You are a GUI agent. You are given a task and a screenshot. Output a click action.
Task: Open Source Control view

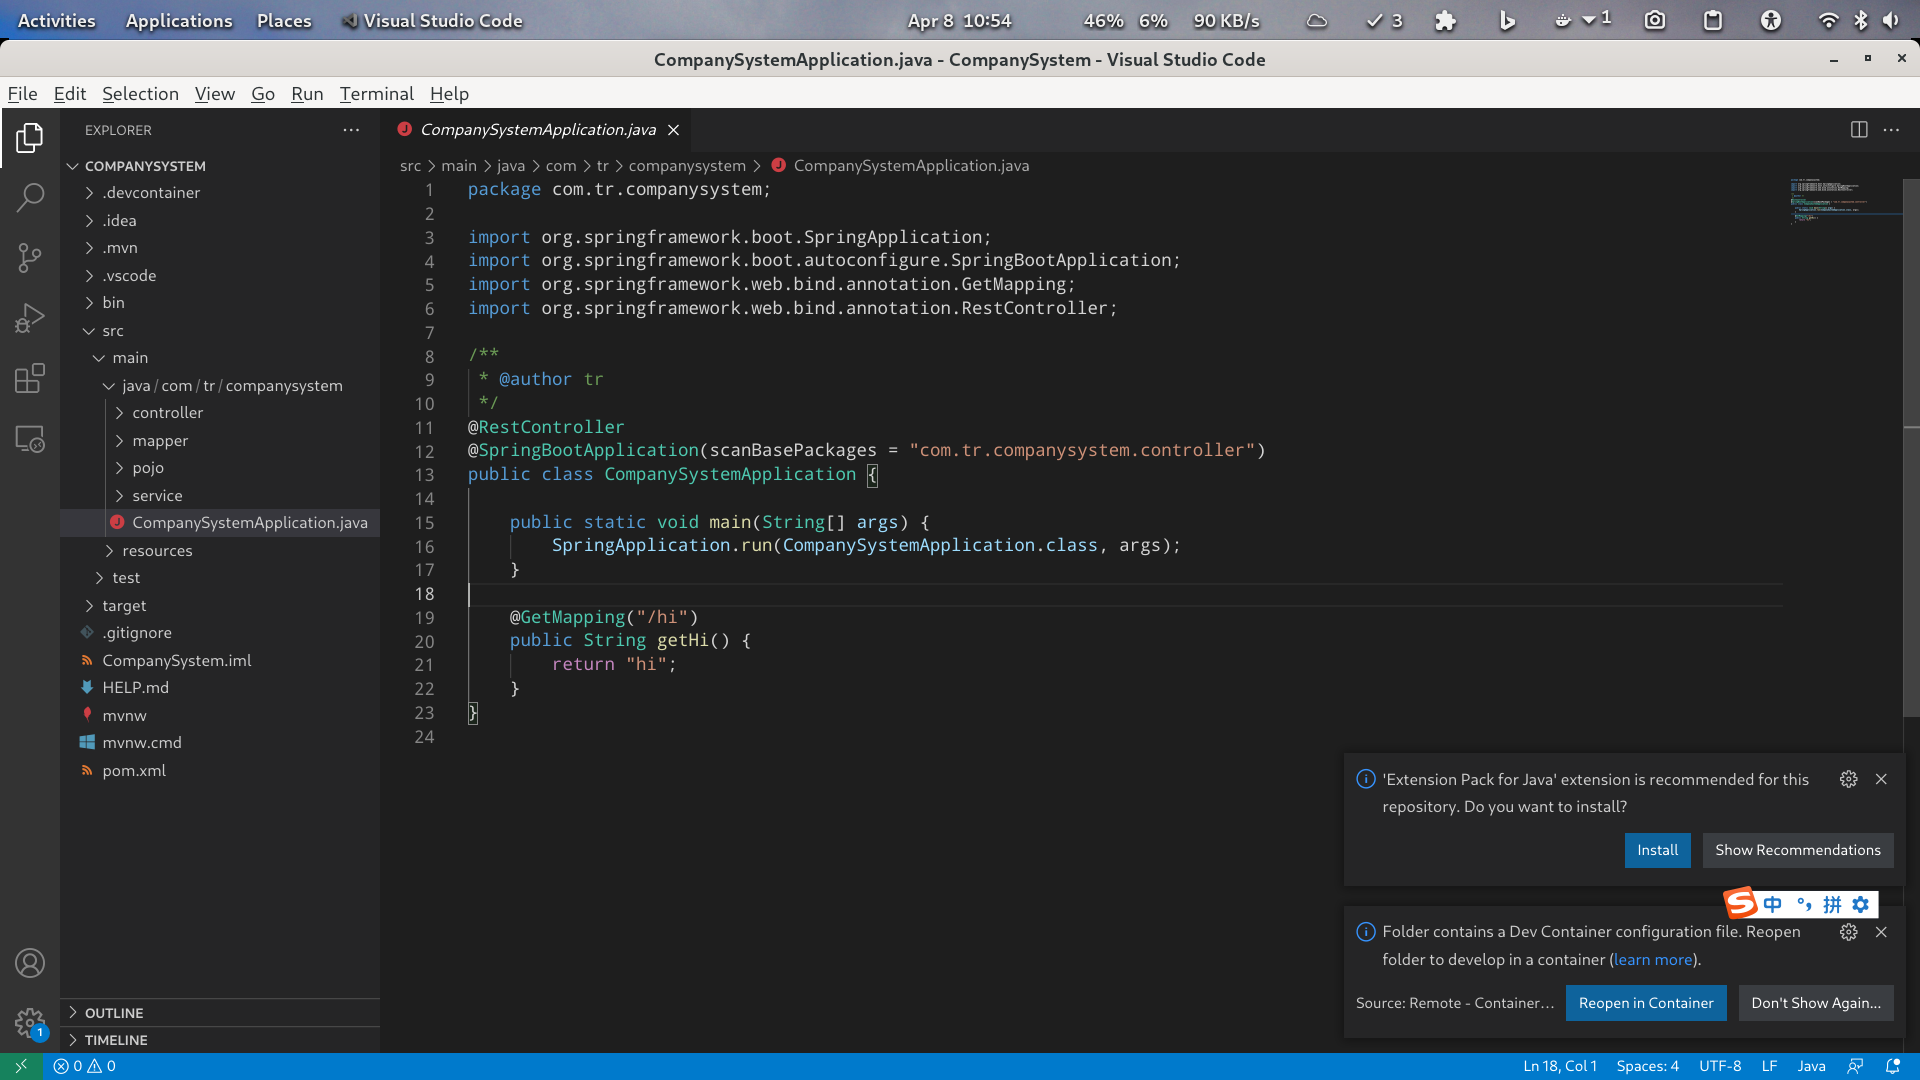pos(30,257)
